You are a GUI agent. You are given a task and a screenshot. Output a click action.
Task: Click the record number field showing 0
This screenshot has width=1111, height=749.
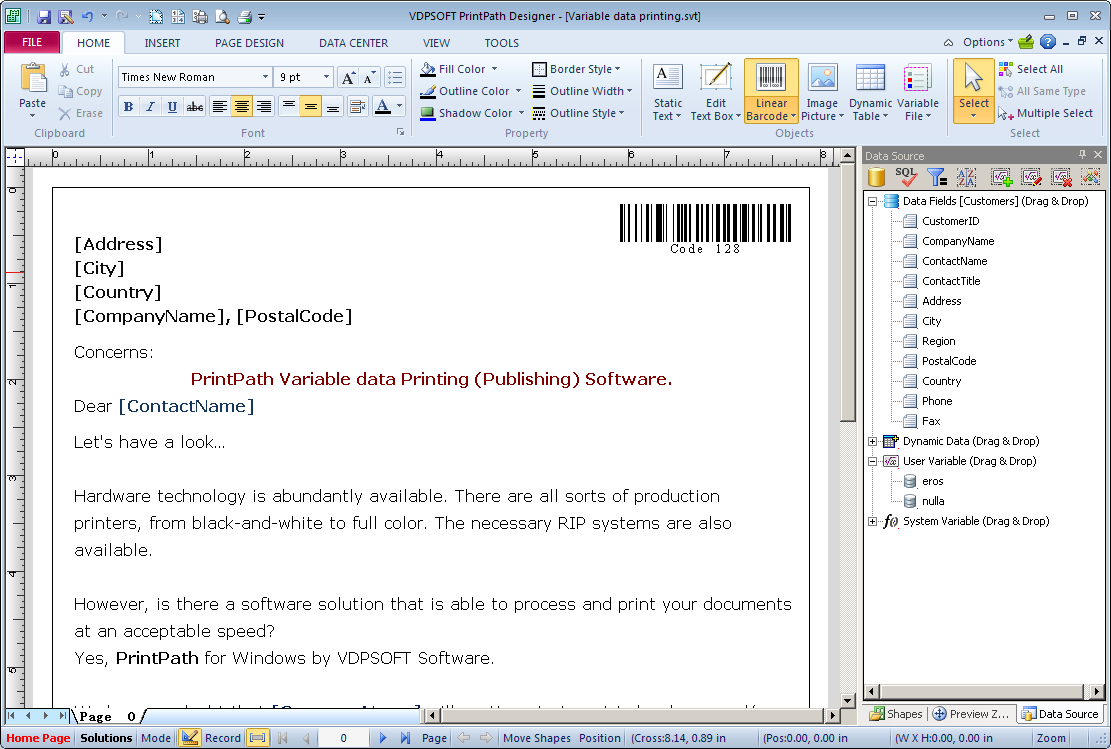click(x=344, y=738)
